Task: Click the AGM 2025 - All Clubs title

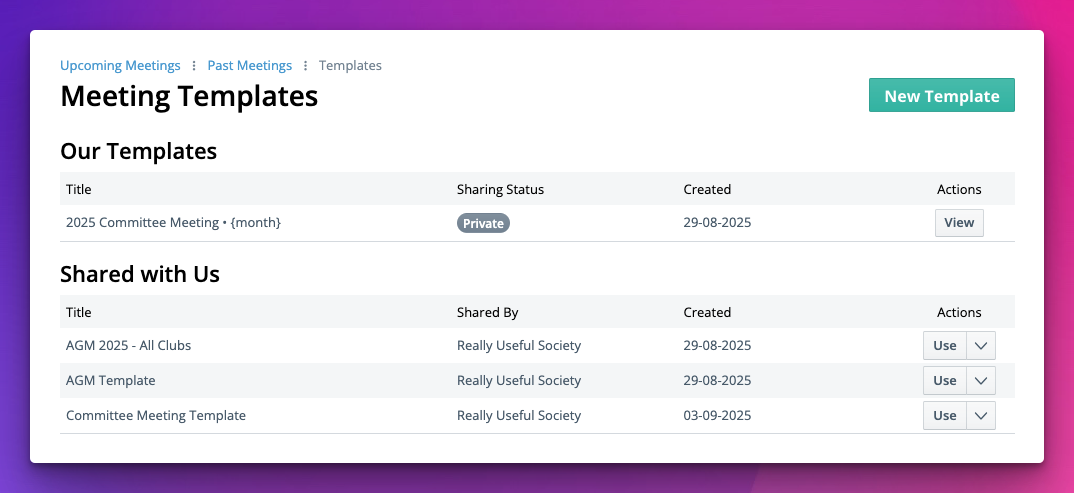Action: tap(128, 346)
